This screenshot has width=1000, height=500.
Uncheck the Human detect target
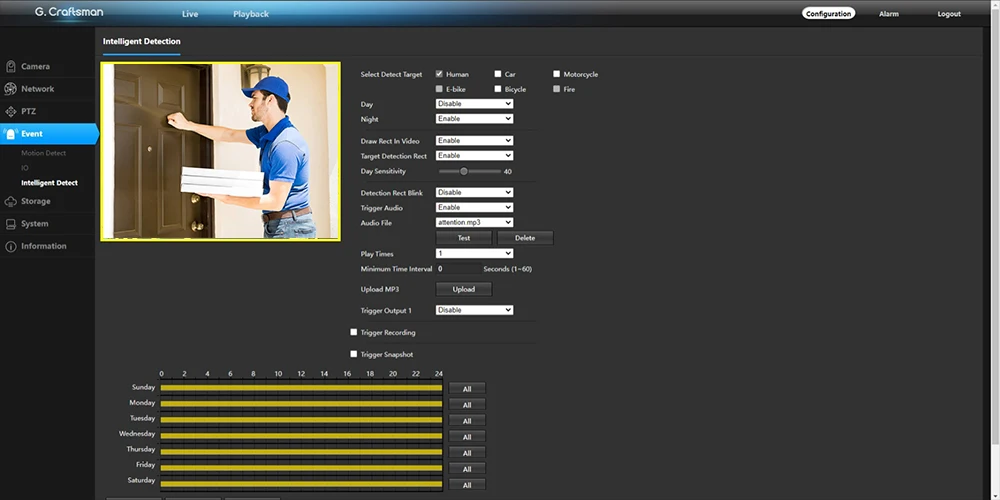click(x=439, y=74)
